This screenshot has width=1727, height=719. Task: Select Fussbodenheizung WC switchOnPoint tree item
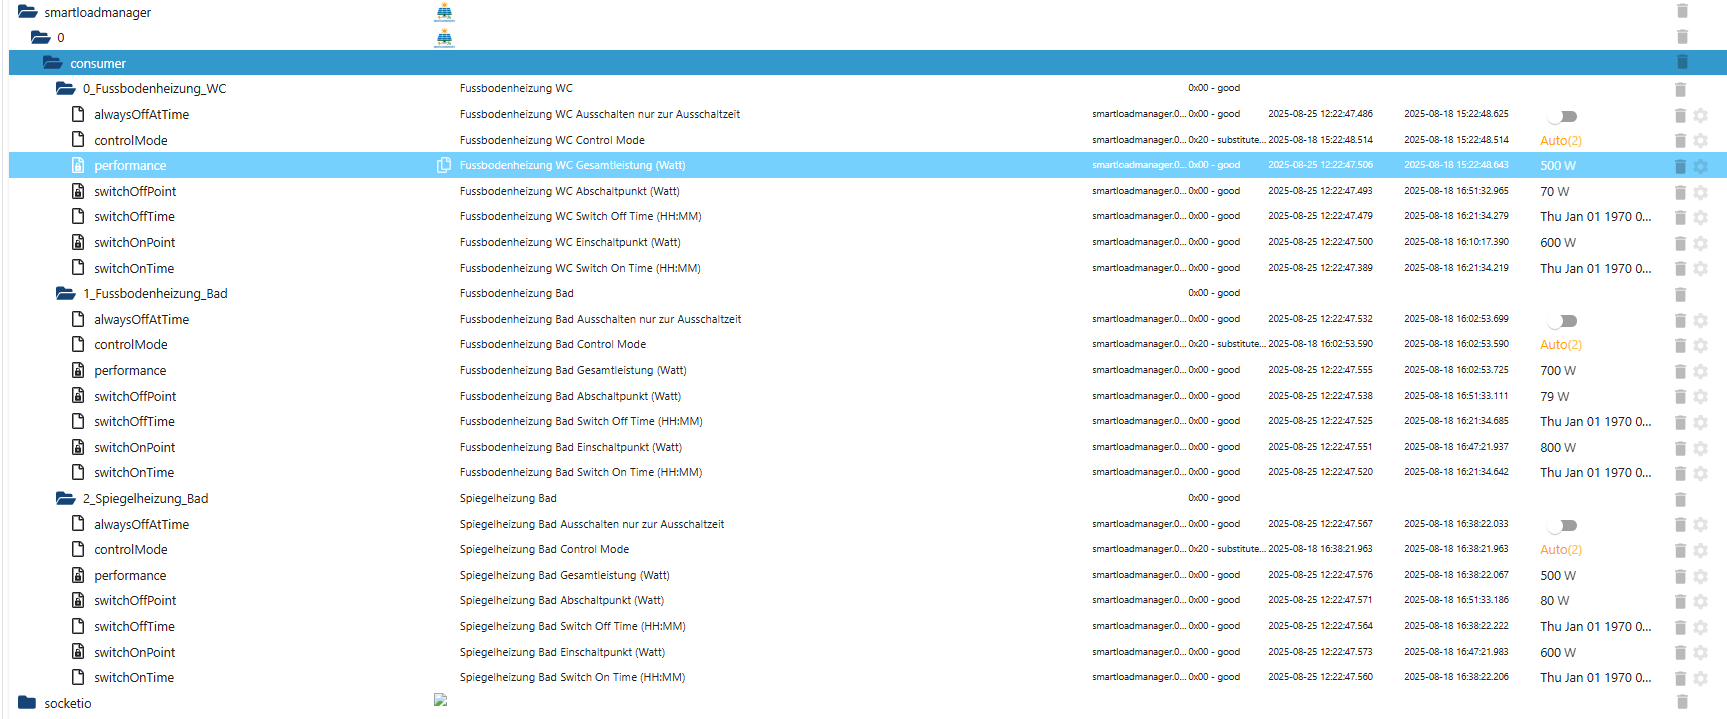point(134,242)
